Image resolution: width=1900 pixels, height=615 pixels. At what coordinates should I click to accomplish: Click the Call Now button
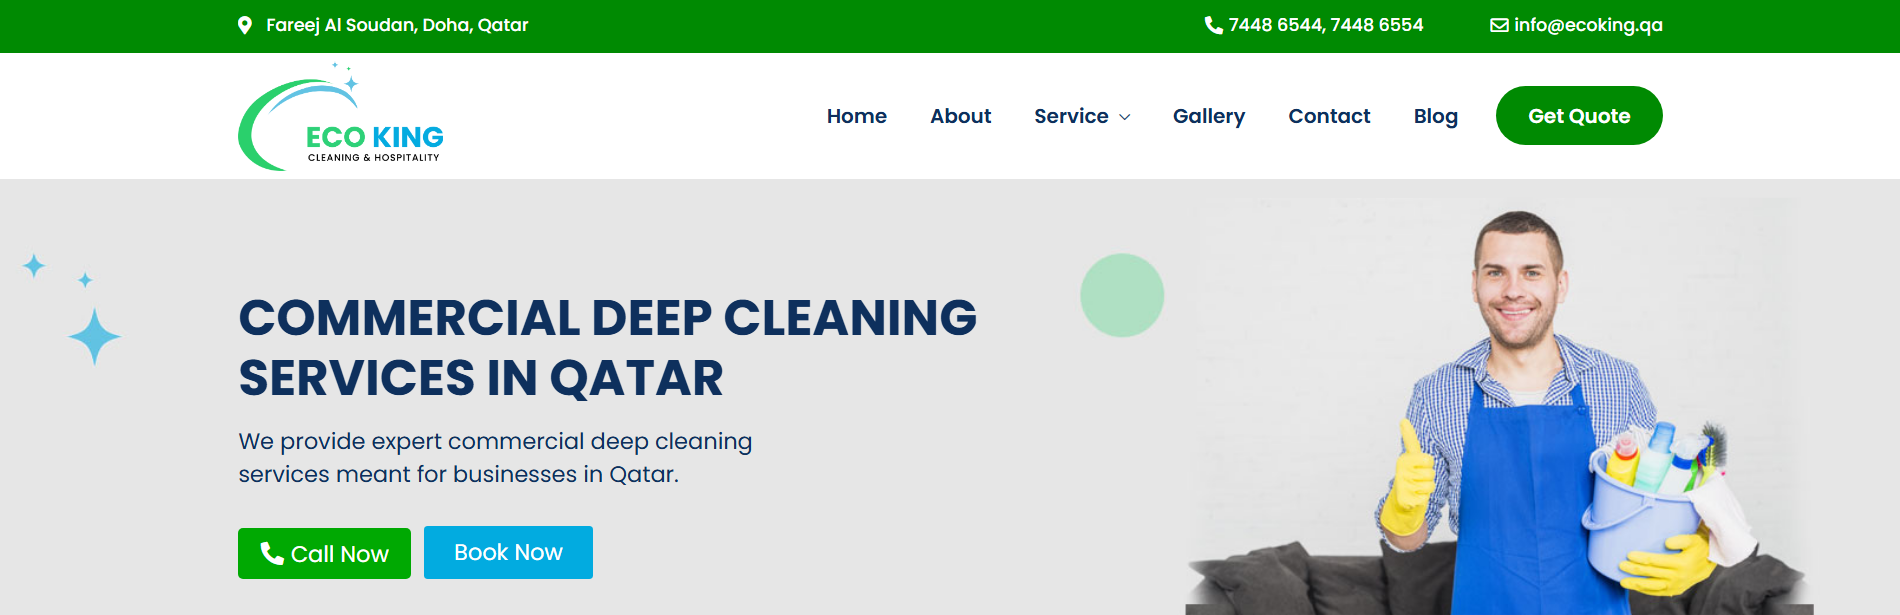(x=324, y=553)
